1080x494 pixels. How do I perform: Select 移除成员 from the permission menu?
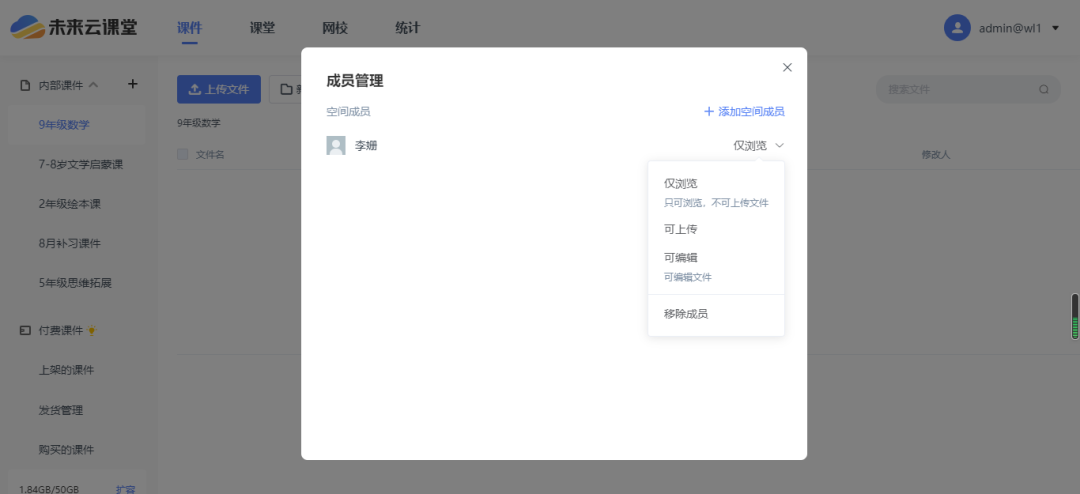(x=686, y=314)
